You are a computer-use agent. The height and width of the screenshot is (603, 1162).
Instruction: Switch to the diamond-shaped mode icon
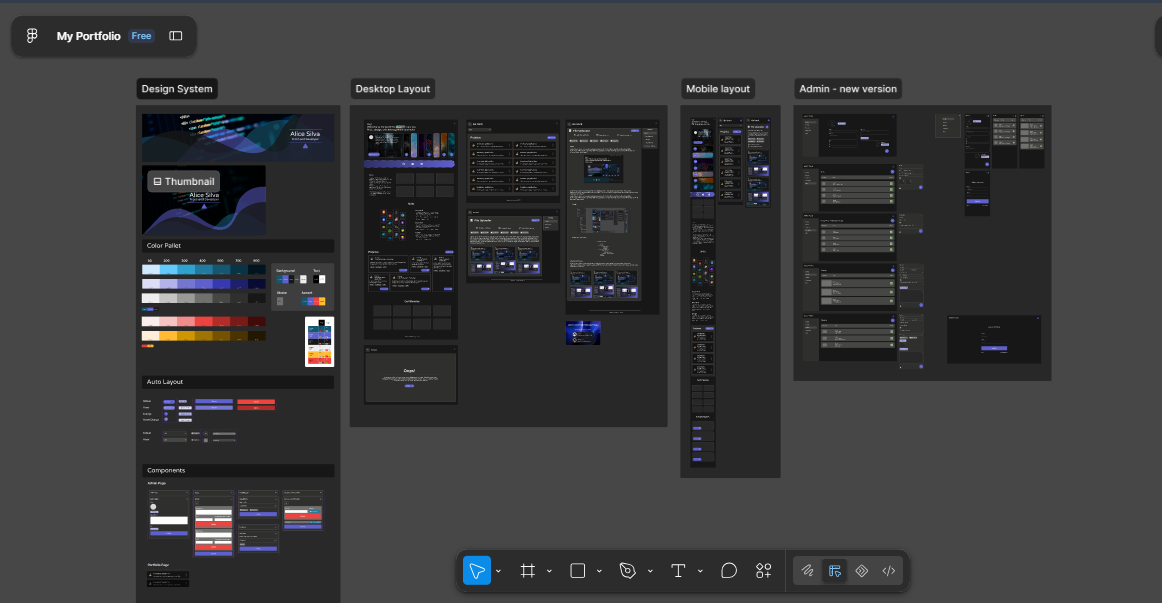click(x=861, y=570)
